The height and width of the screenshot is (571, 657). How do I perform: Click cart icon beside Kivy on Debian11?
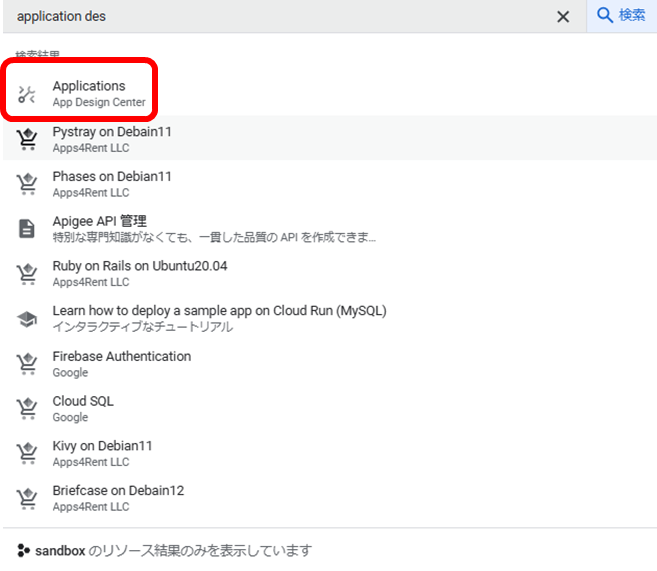tap(27, 453)
